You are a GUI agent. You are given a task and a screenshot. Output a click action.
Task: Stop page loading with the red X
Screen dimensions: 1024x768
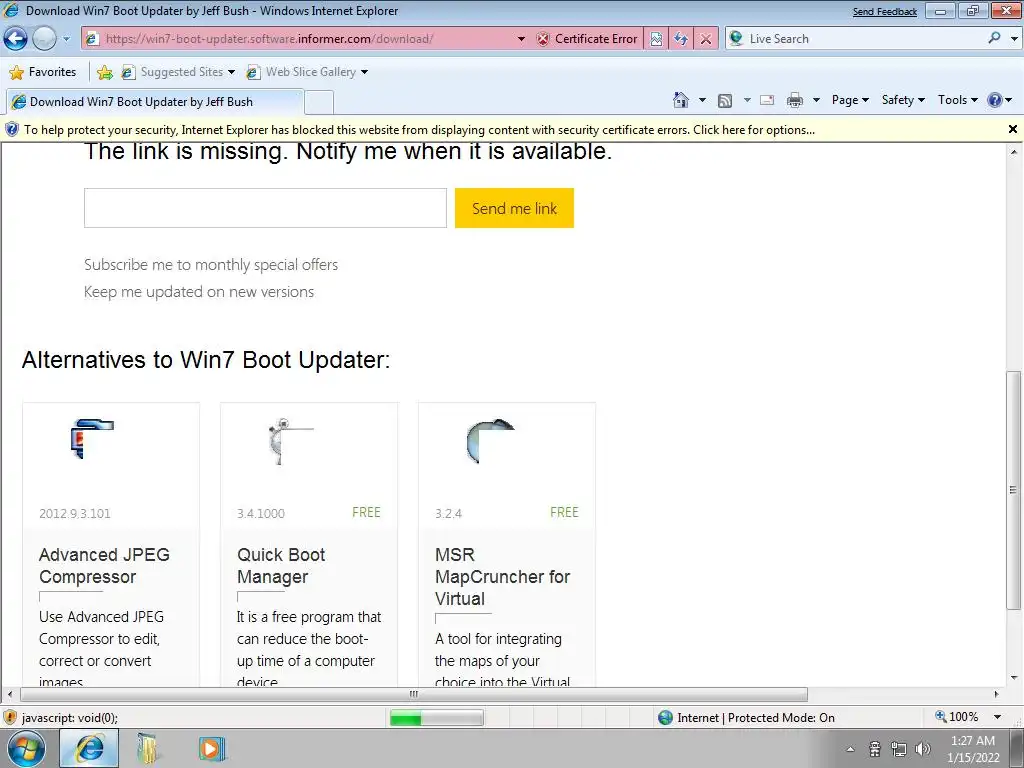706,39
